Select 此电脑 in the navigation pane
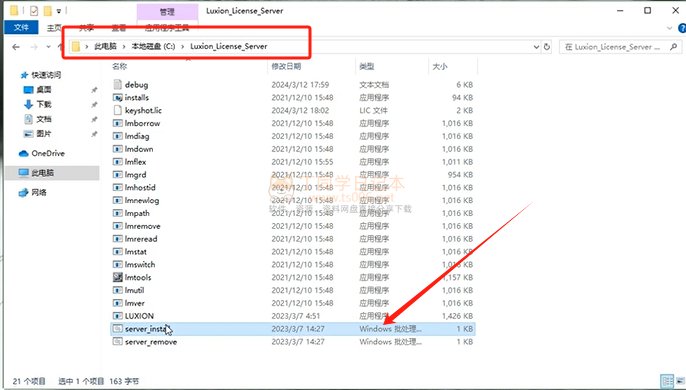This screenshot has width=686, height=390. click(42, 173)
